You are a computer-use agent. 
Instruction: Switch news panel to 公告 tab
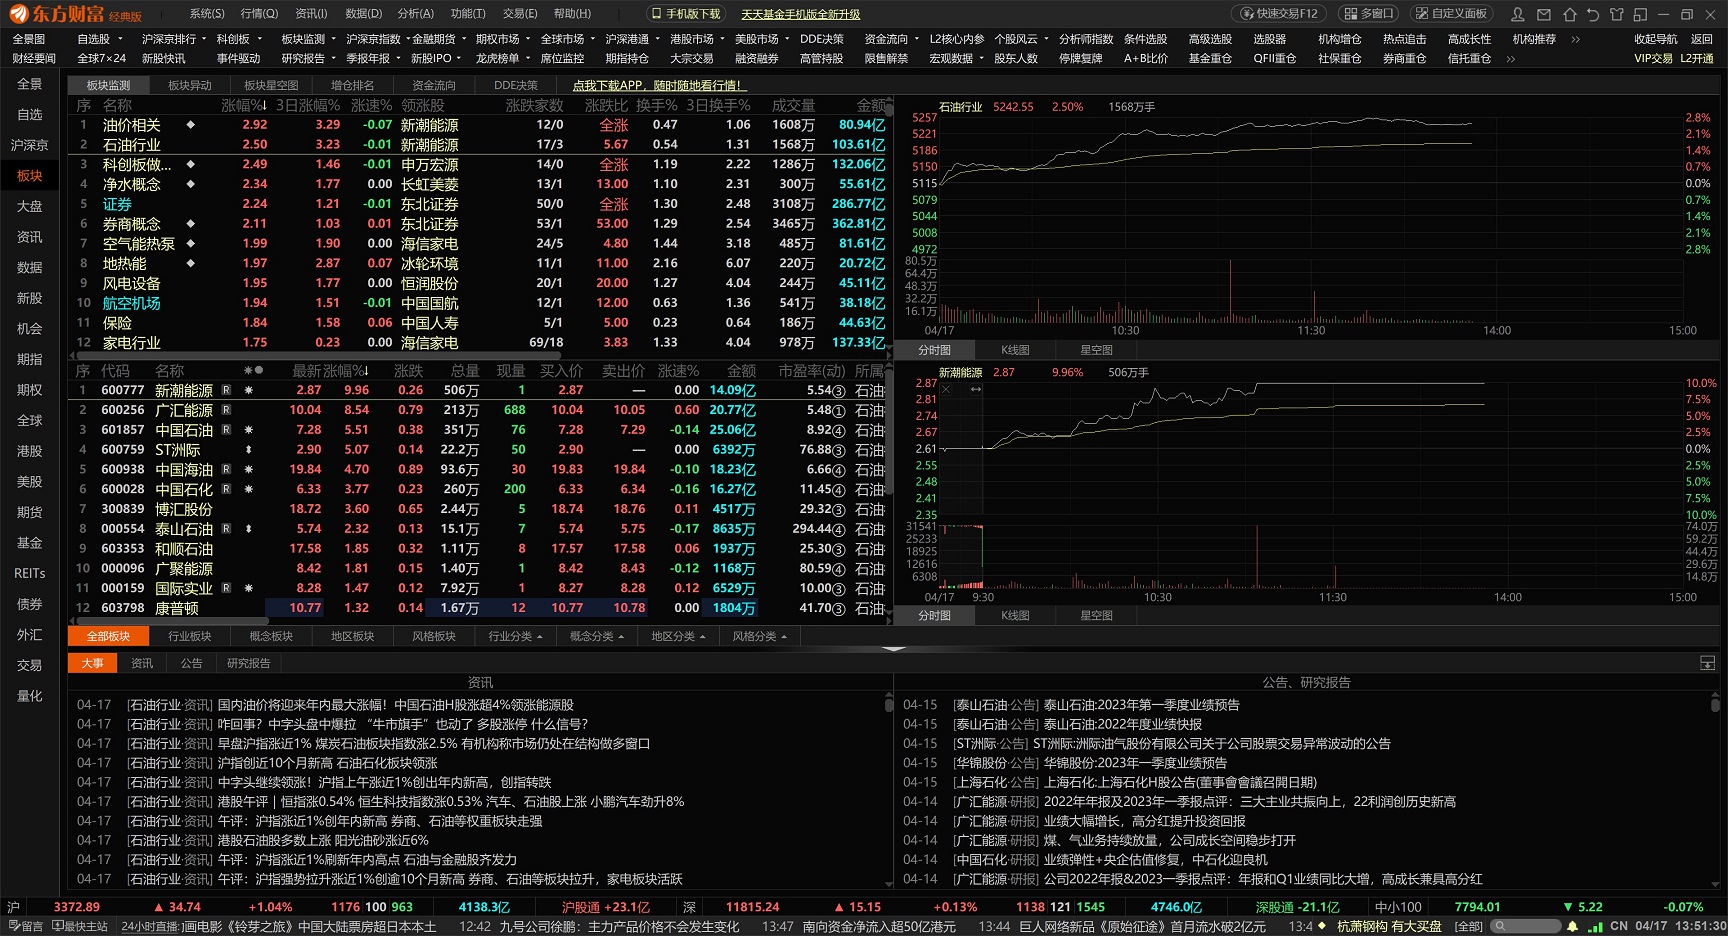[191, 663]
